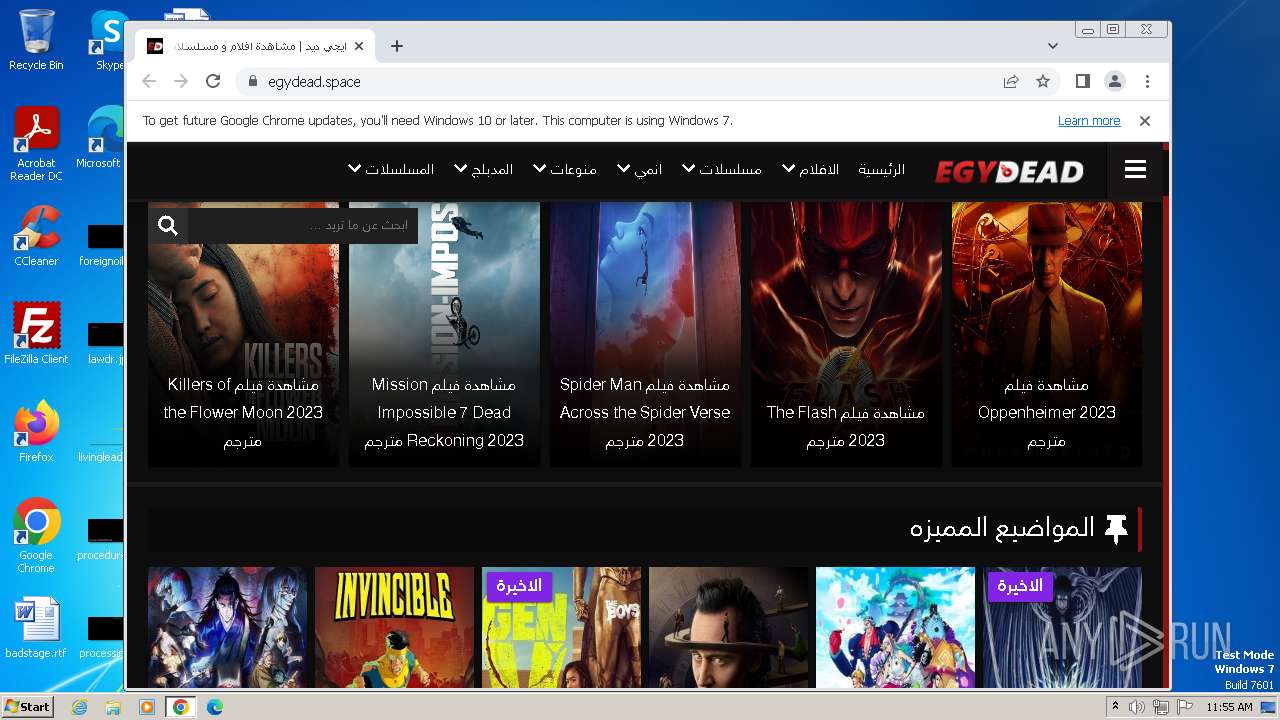Open the tab search chevron in Chrome's title bar
This screenshot has height=720, width=1280.
click(1053, 46)
